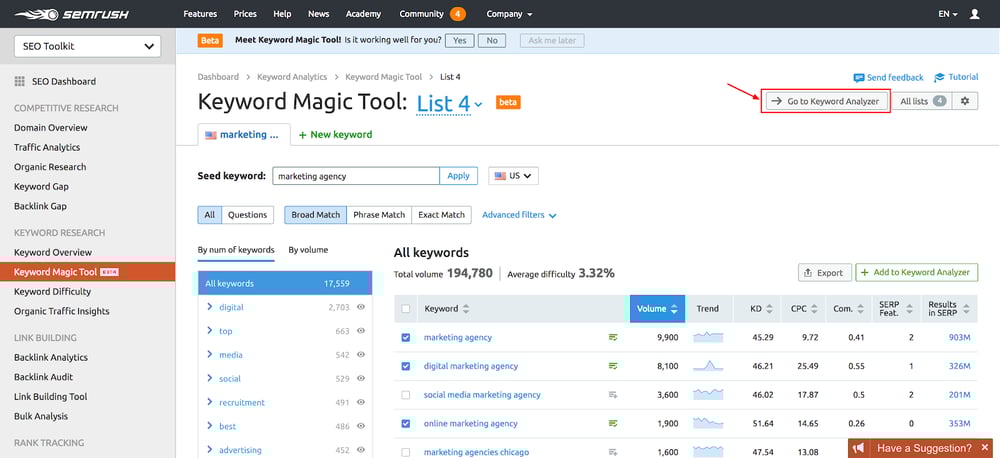Click Add to Keyword Analyzer button

(916, 272)
